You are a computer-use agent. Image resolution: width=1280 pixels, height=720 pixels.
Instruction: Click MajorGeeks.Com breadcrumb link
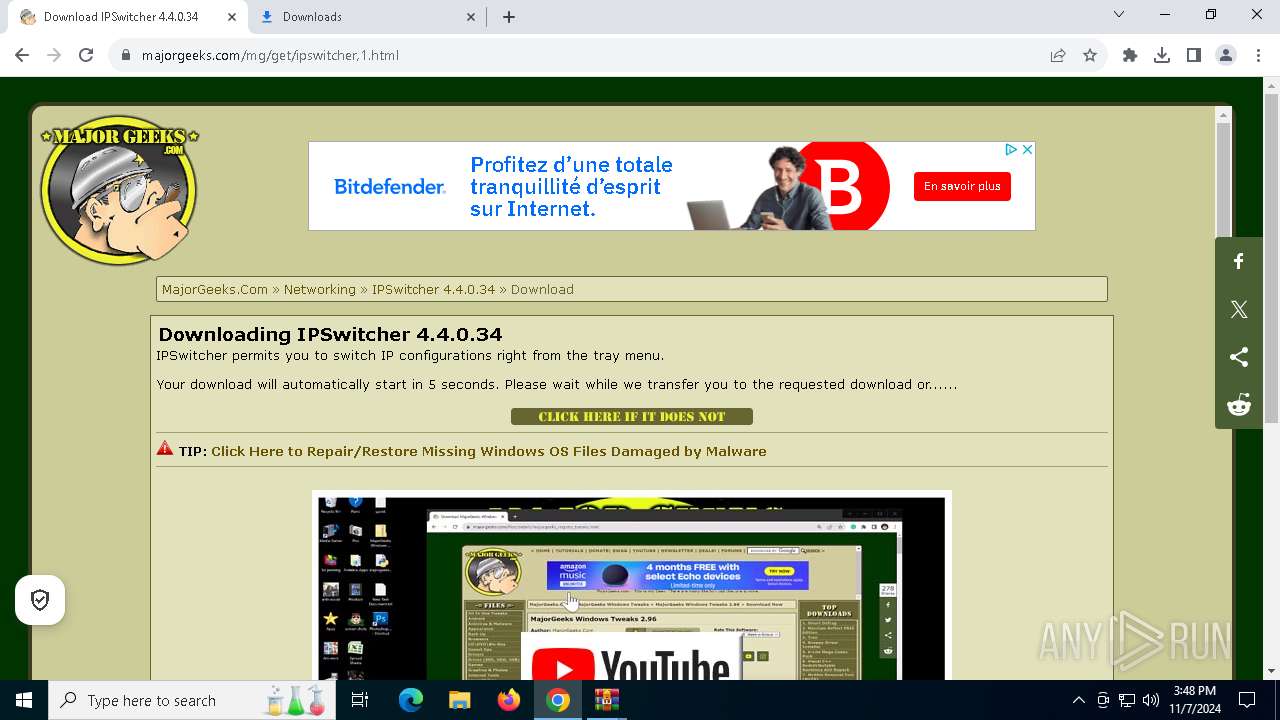pos(215,289)
